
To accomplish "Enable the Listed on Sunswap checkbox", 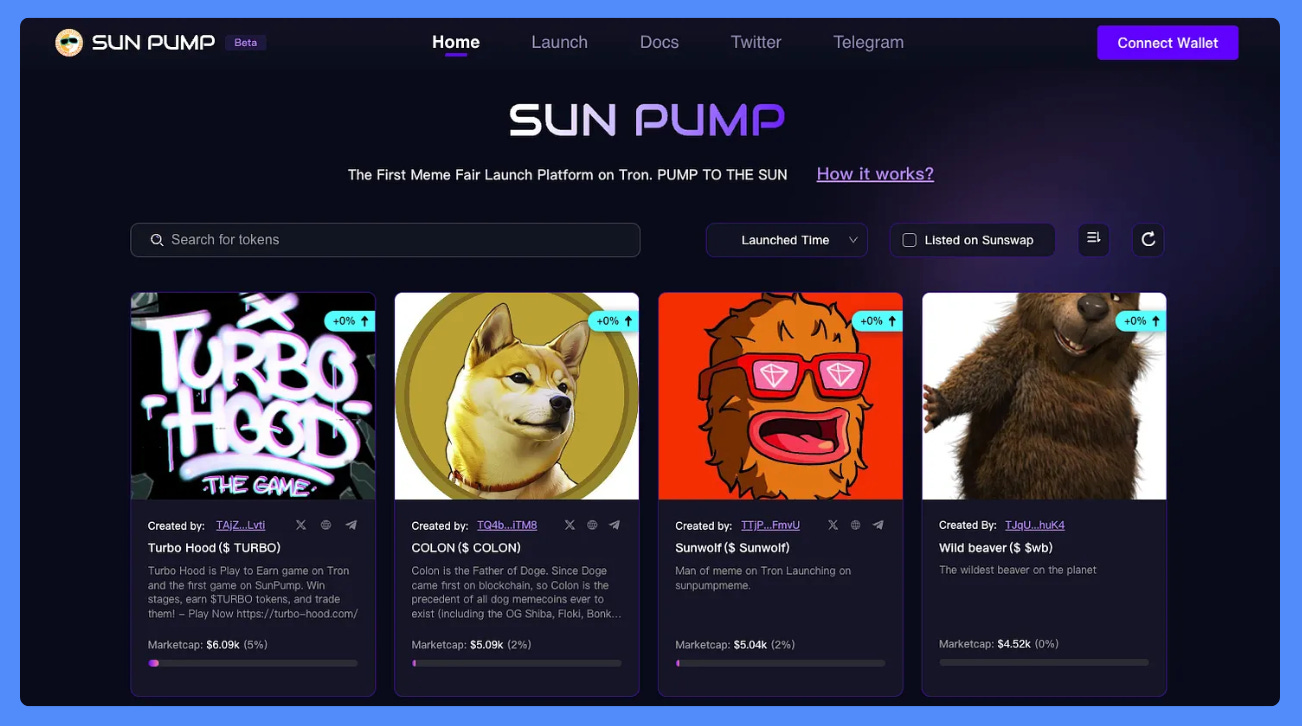I will (909, 240).
